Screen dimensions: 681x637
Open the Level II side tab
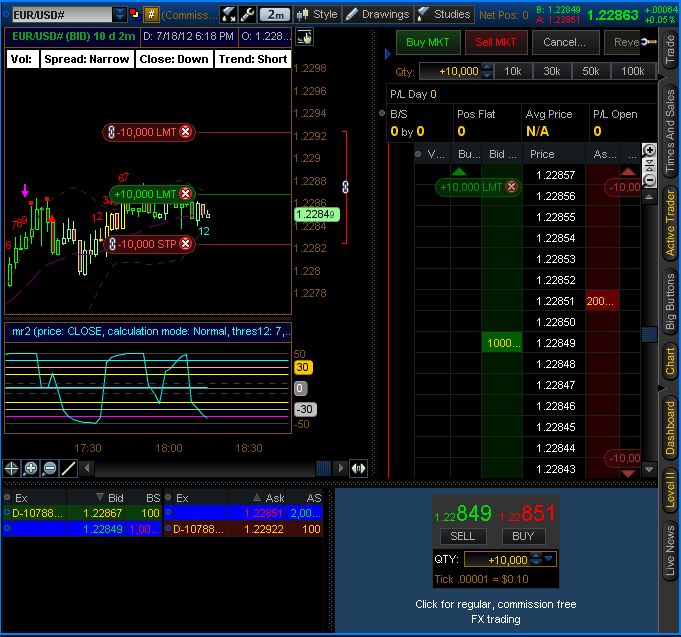pyautogui.click(x=670, y=489)
